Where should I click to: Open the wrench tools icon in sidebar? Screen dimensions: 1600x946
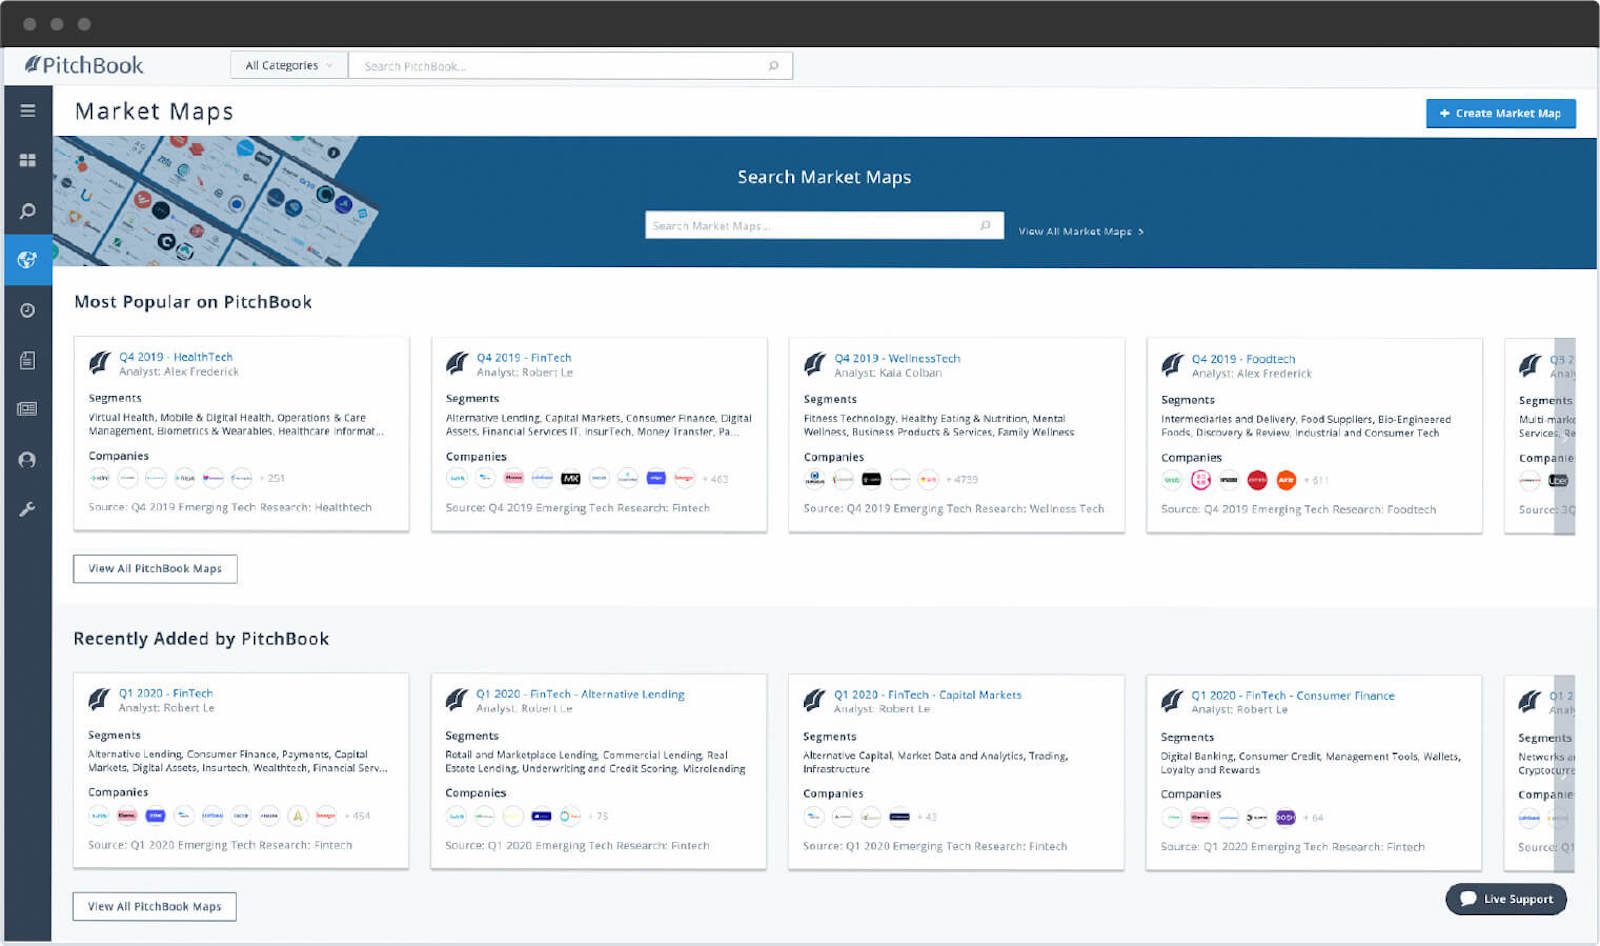click(28, 510)
